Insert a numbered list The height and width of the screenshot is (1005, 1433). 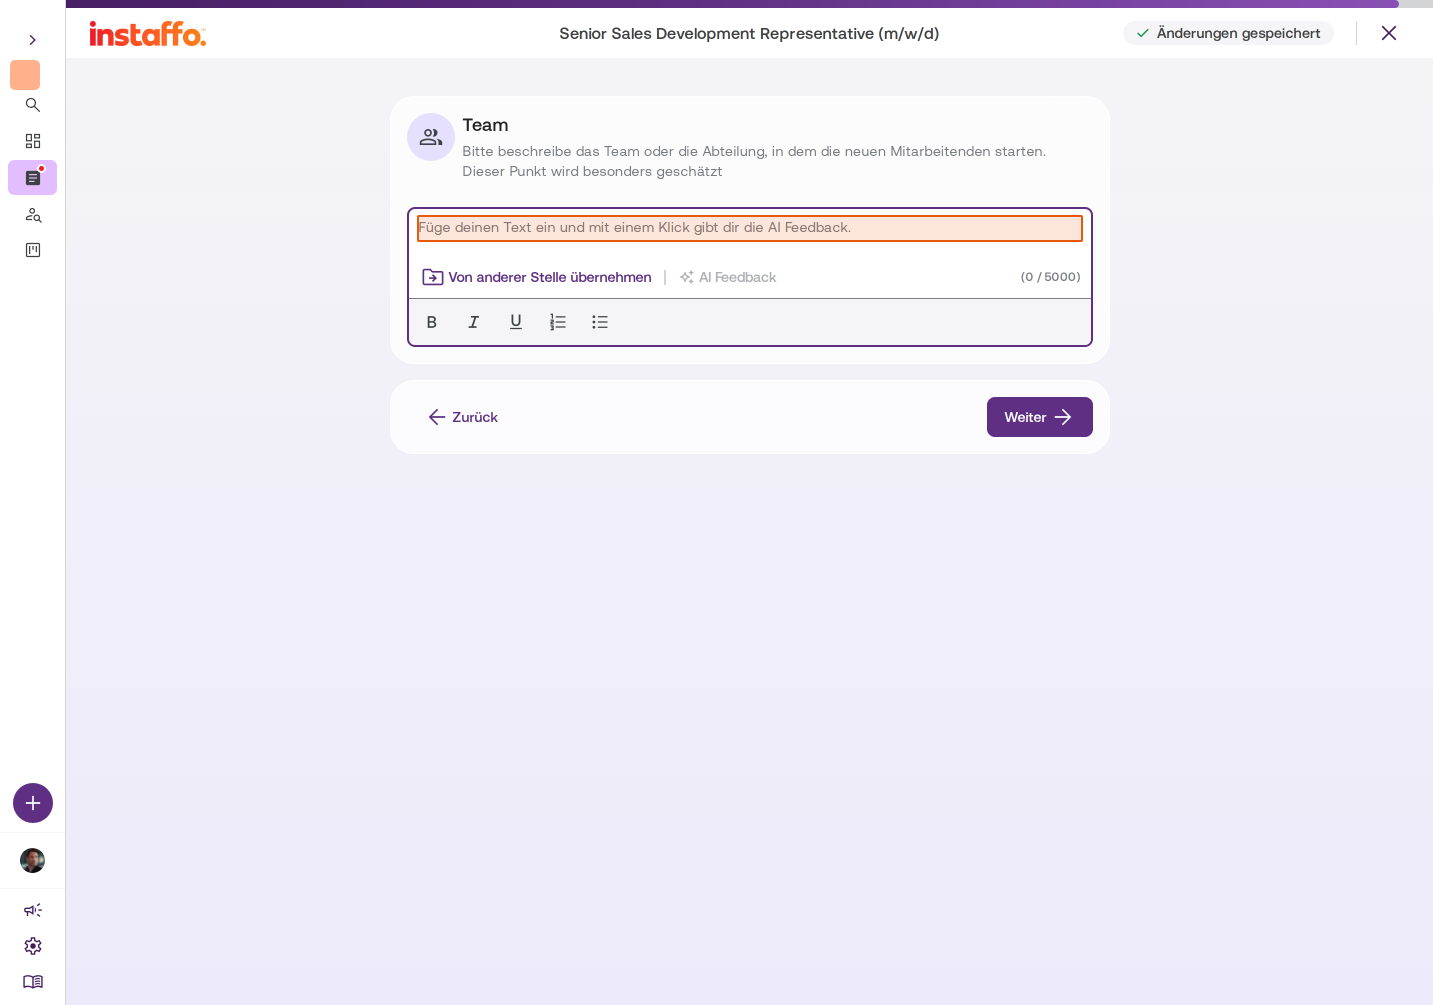558,322
